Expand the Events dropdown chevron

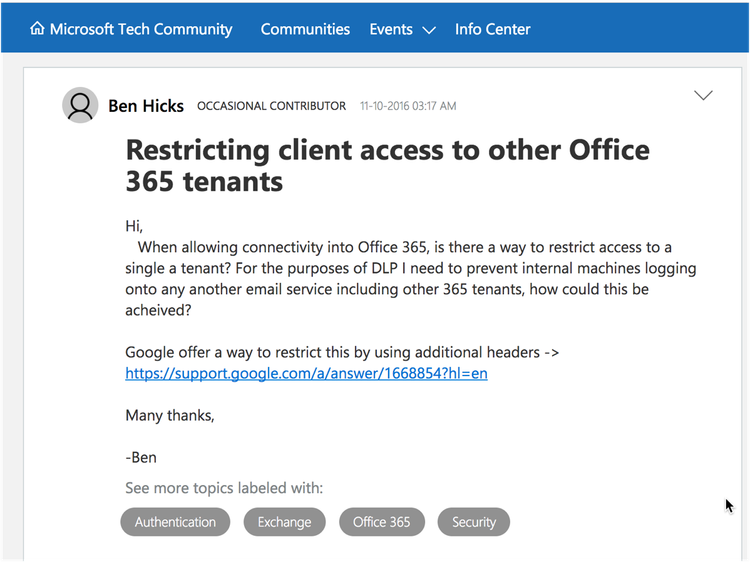point(429,30)
